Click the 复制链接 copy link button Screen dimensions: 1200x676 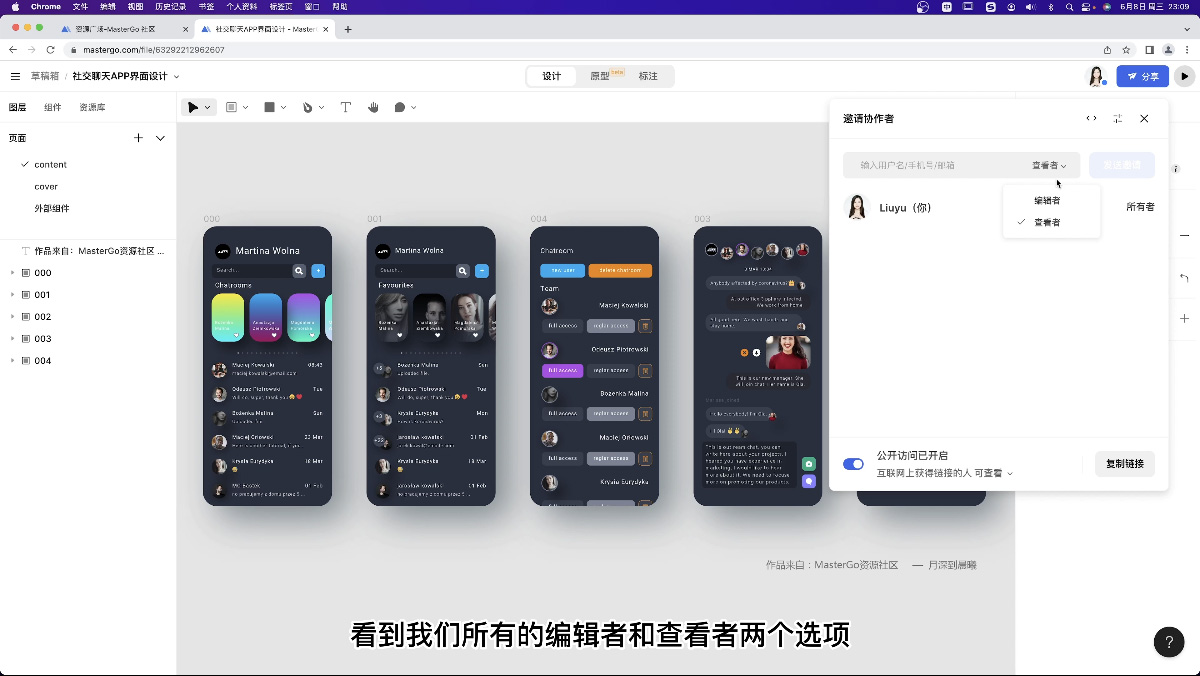[x=1125, y=464]
